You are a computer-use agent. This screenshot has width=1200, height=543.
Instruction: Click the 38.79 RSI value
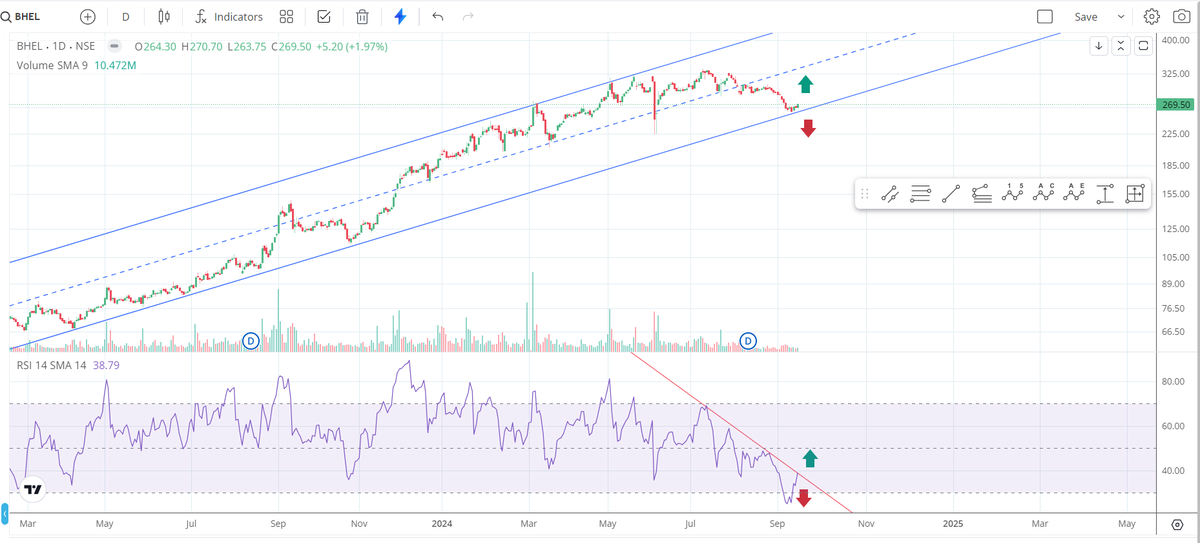106,366
